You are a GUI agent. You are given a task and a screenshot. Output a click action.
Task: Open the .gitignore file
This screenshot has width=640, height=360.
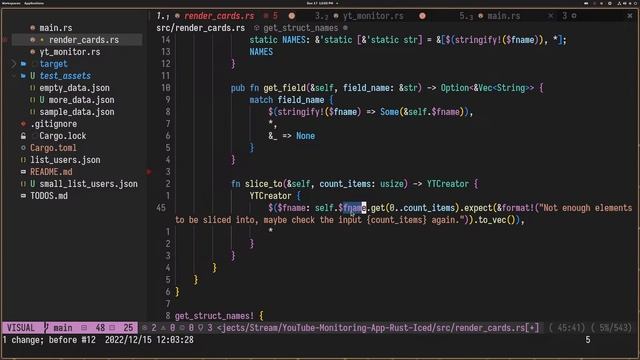[53, 124]
